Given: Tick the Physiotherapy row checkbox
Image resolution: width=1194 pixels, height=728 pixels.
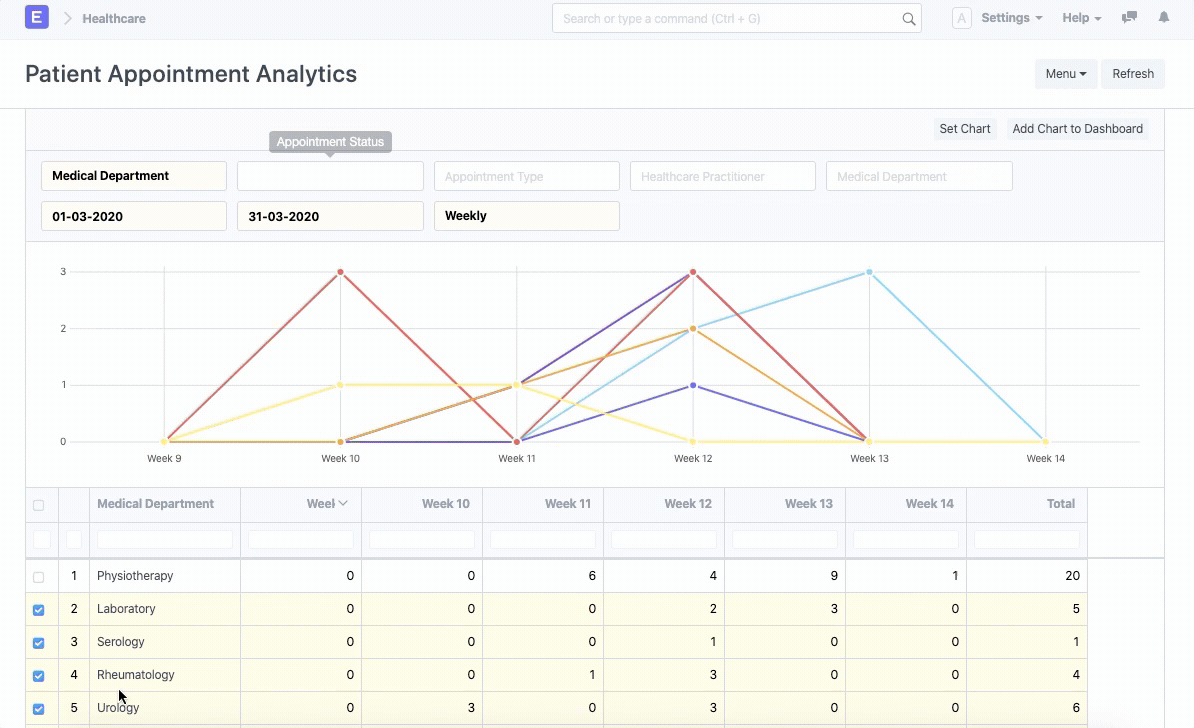Looking at the screenshot, I should 39,577.
